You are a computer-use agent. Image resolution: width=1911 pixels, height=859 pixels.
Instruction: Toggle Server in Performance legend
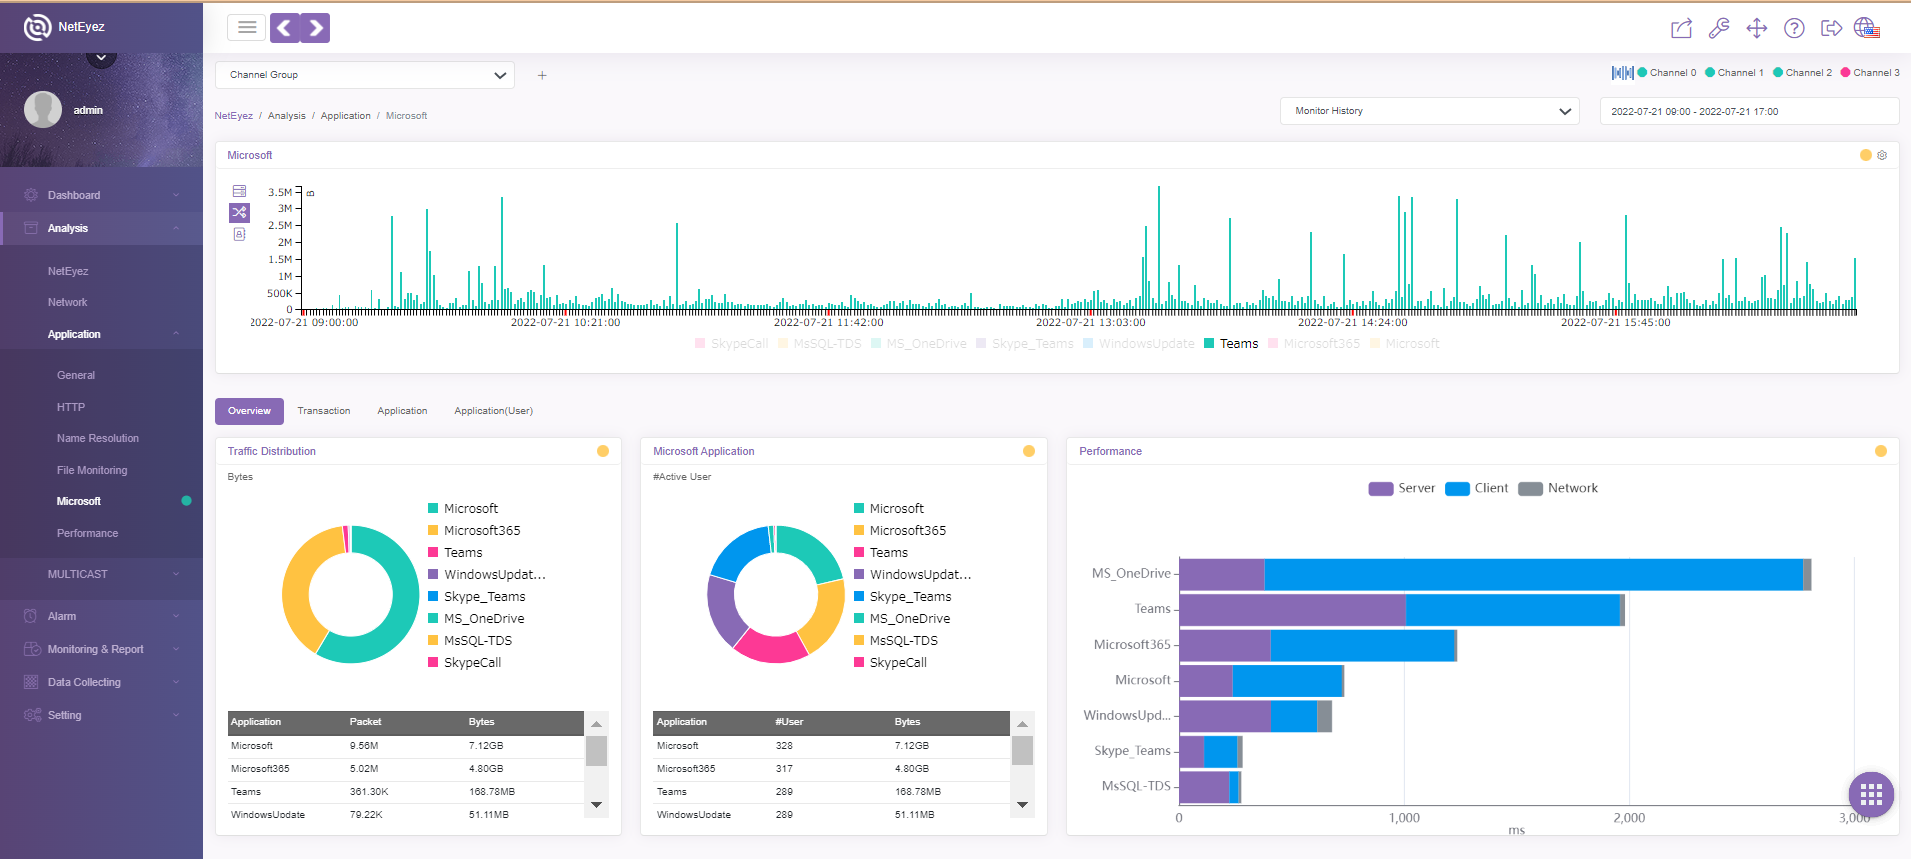click(x=1401, y=488)
